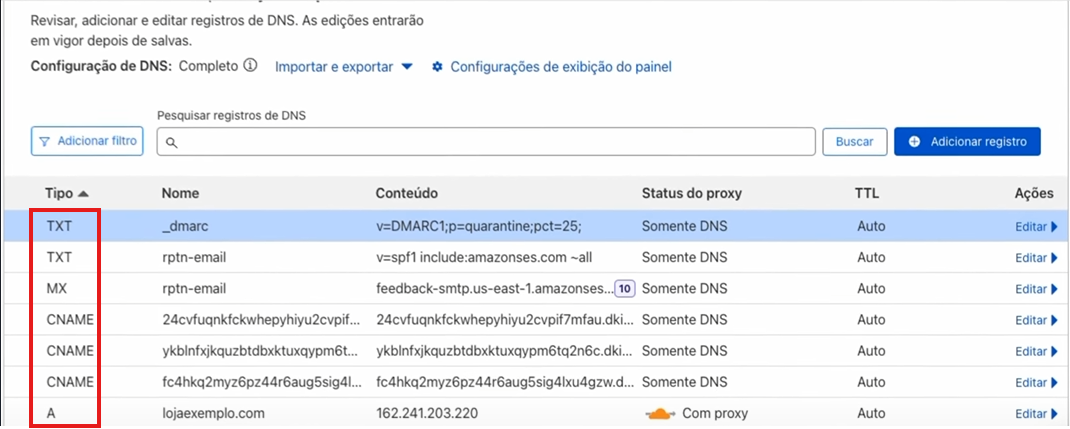Edit the ykblnfxjkq CNAME record

[x=1037, y=351]
